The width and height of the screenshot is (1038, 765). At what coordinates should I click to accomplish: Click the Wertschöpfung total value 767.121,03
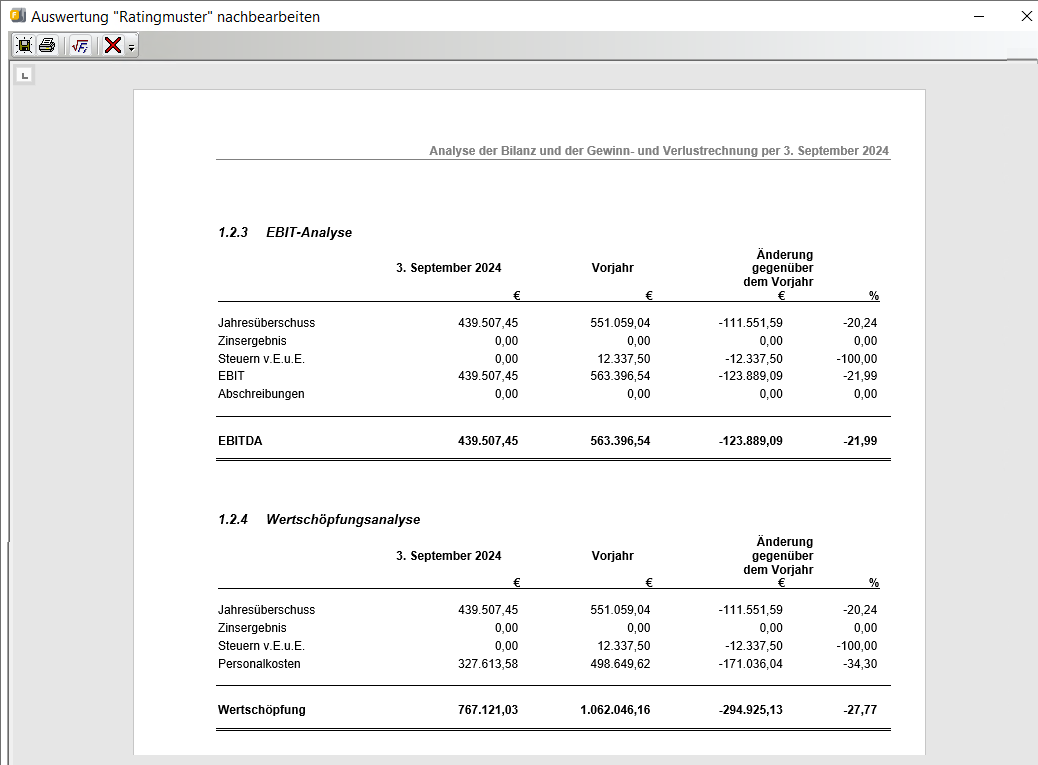point(488,710)
